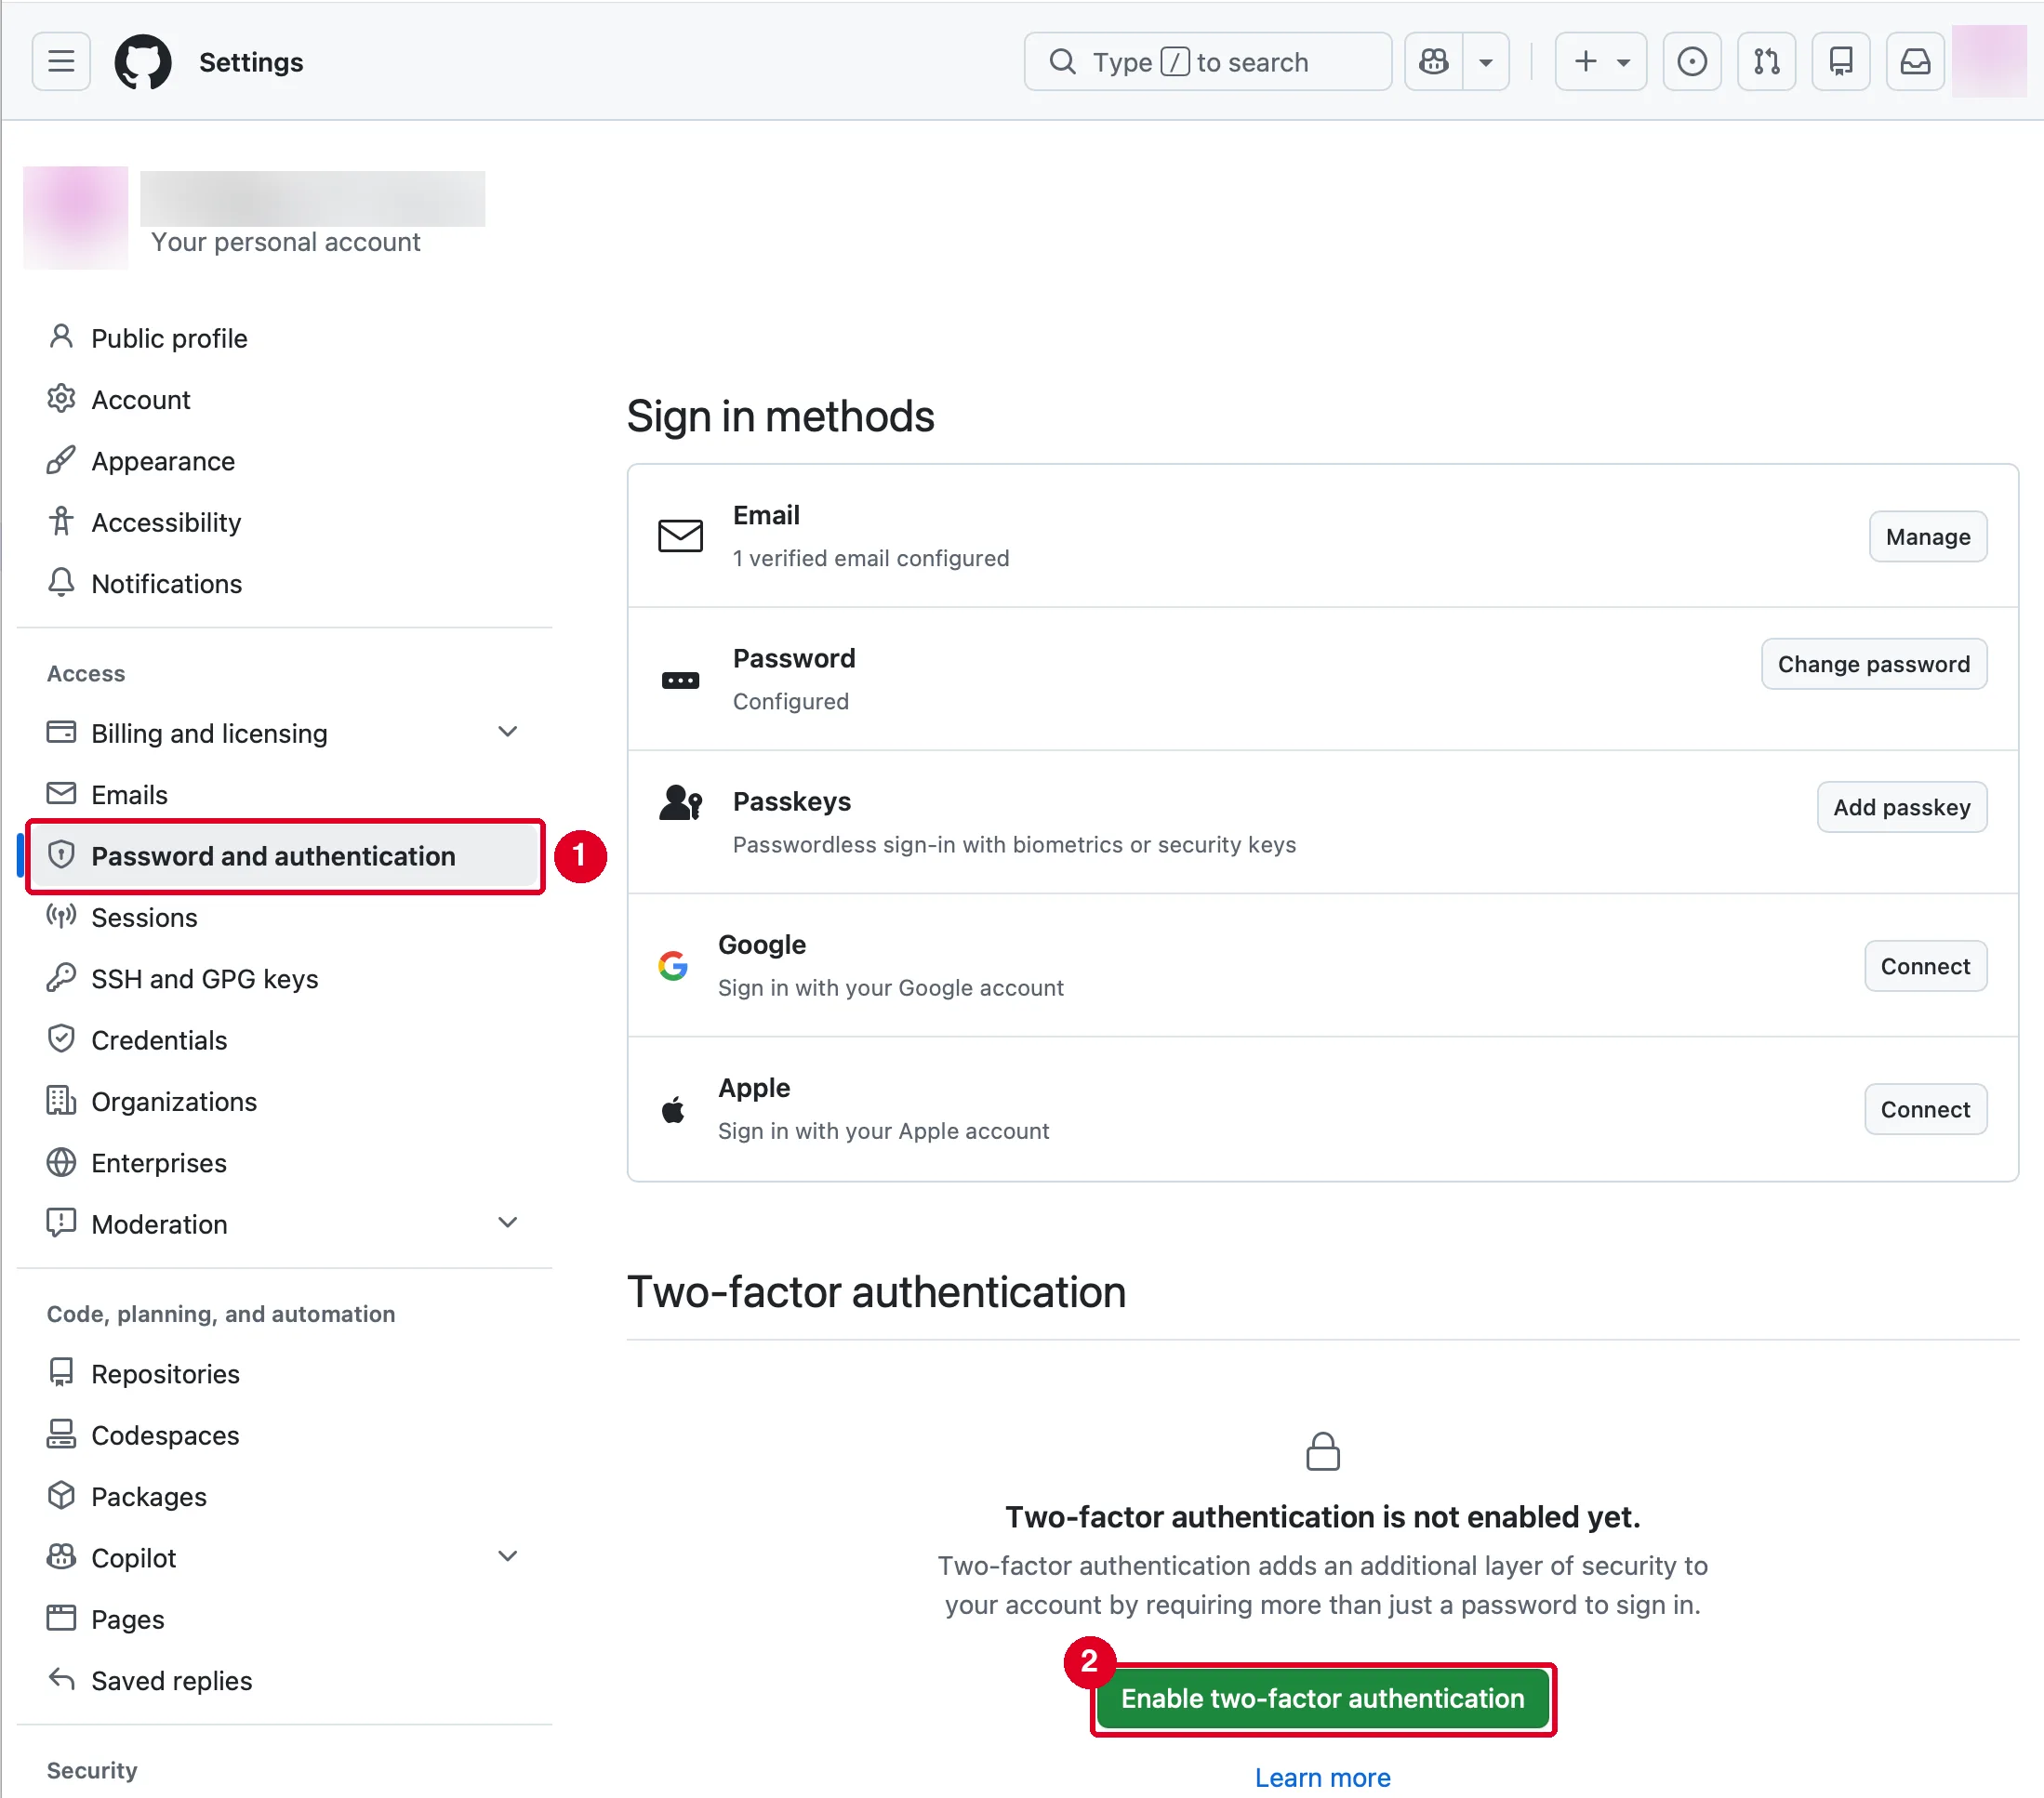Open Codespaces settings
Image resolution: width=2044 pixels, height=1798 pixels.
284,1435
